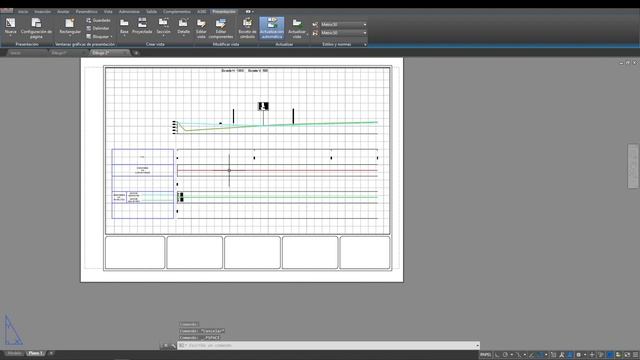Click workspace switching gear icon
Viewport: 640px width, 360px height.
tap(578, 355)
